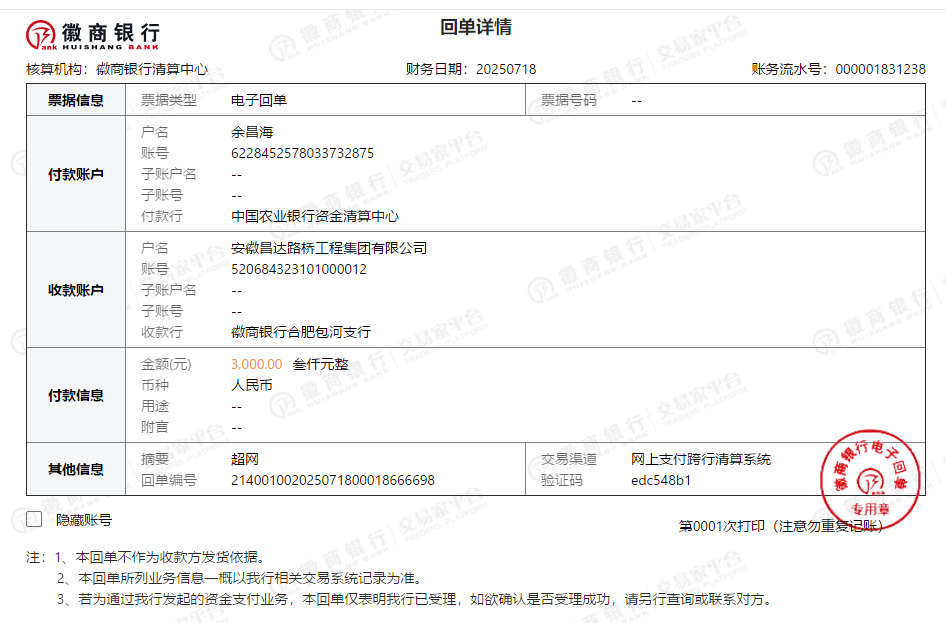Click the 隐藏账号 label text

click(84, 520)
